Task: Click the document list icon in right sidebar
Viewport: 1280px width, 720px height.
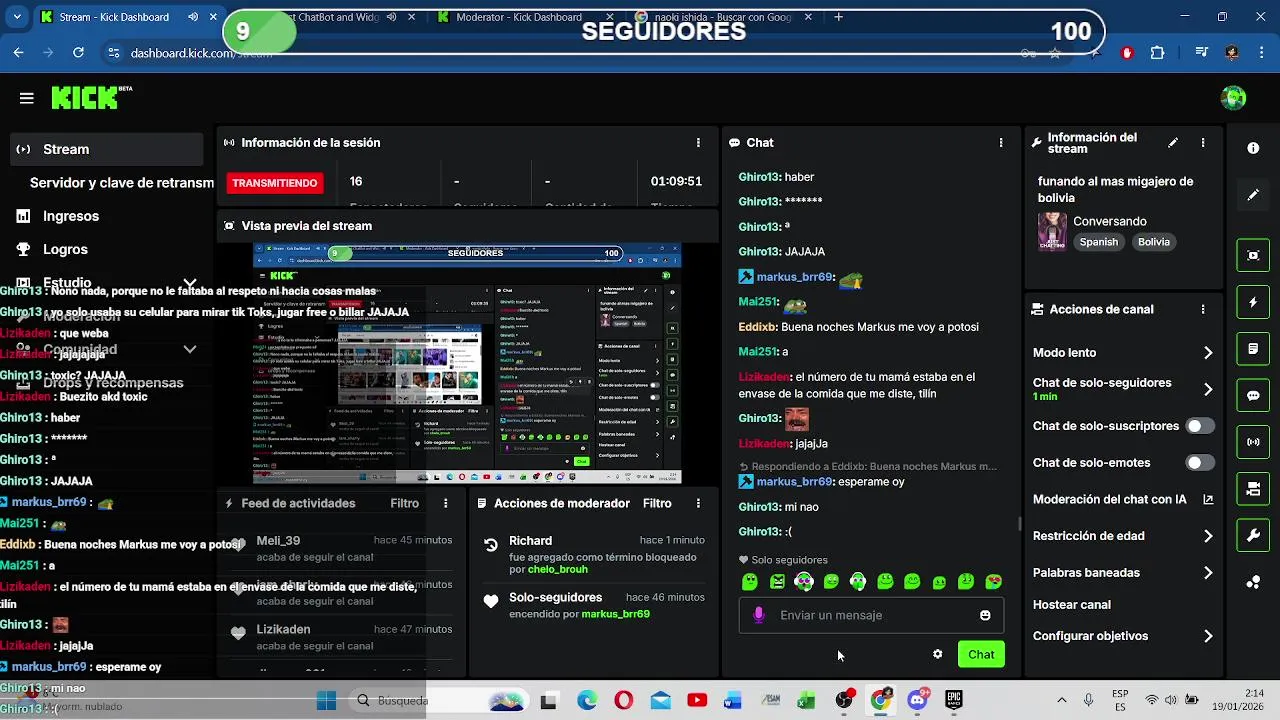Action: 1253,349
